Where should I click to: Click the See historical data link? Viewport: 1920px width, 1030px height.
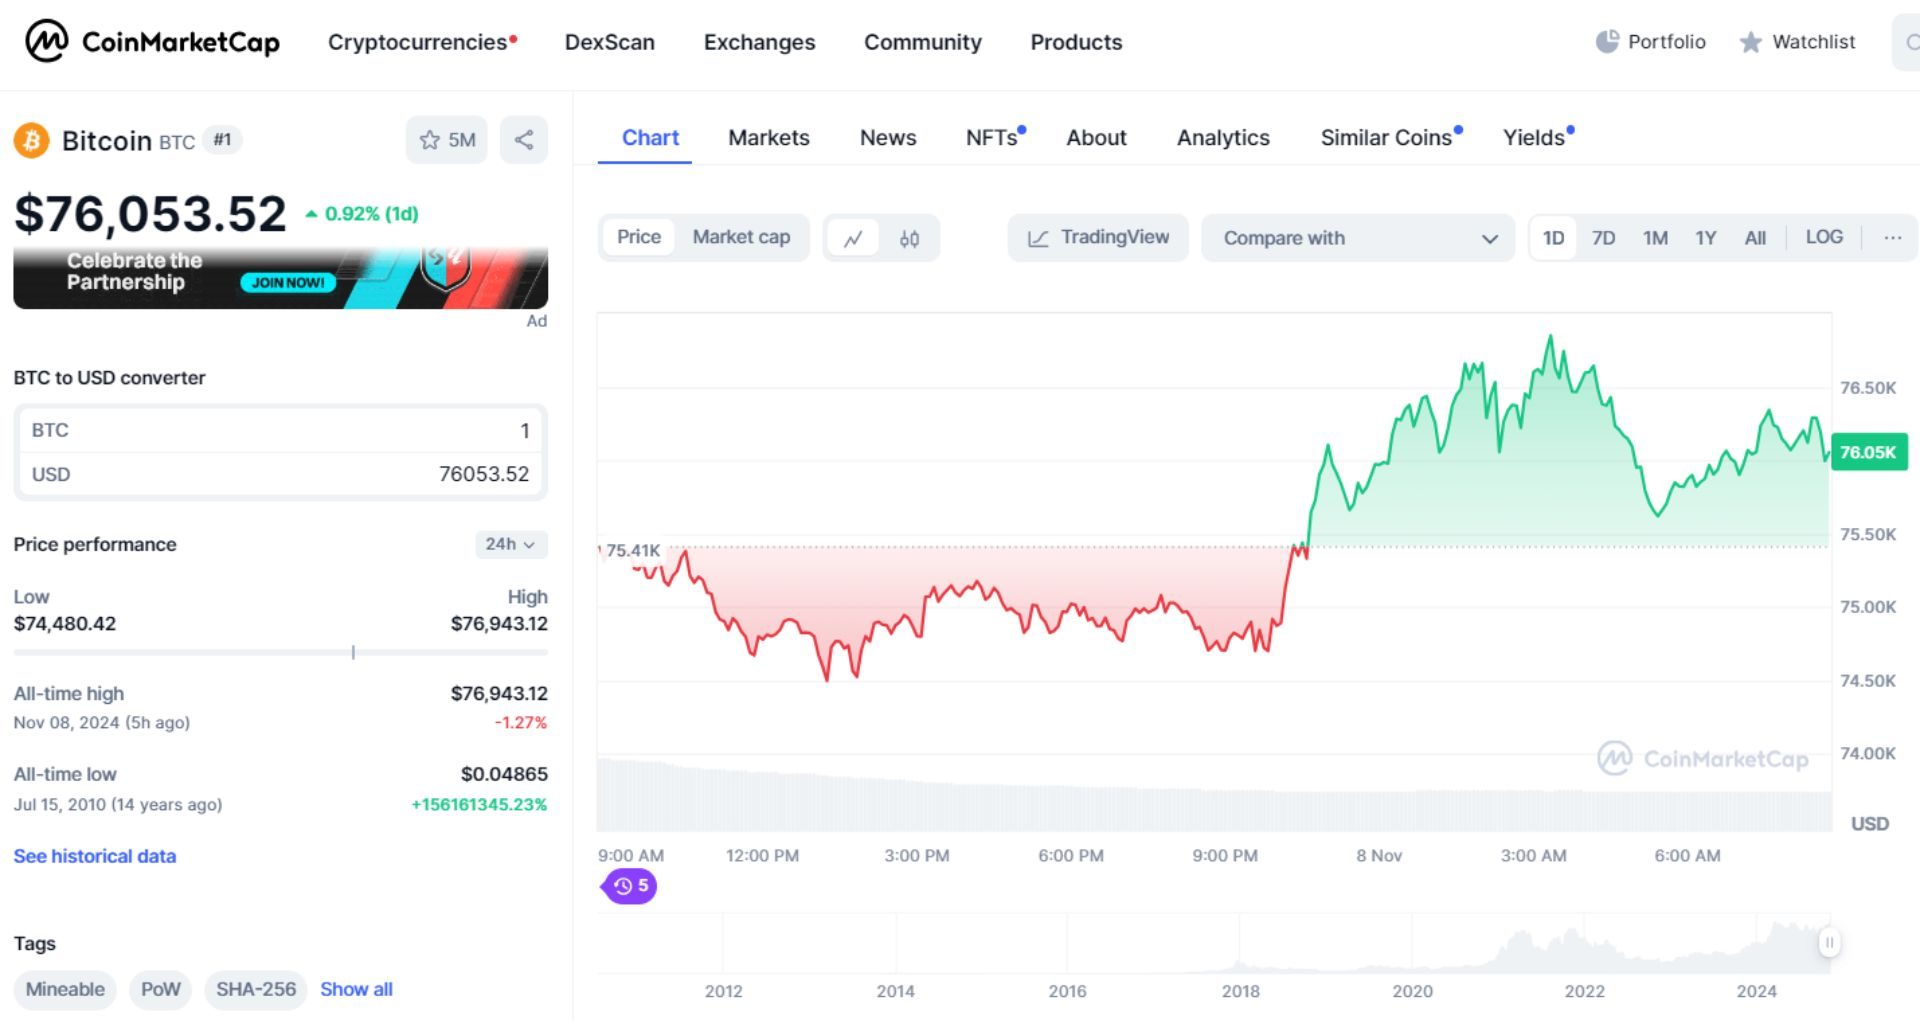tap(94, 856)
